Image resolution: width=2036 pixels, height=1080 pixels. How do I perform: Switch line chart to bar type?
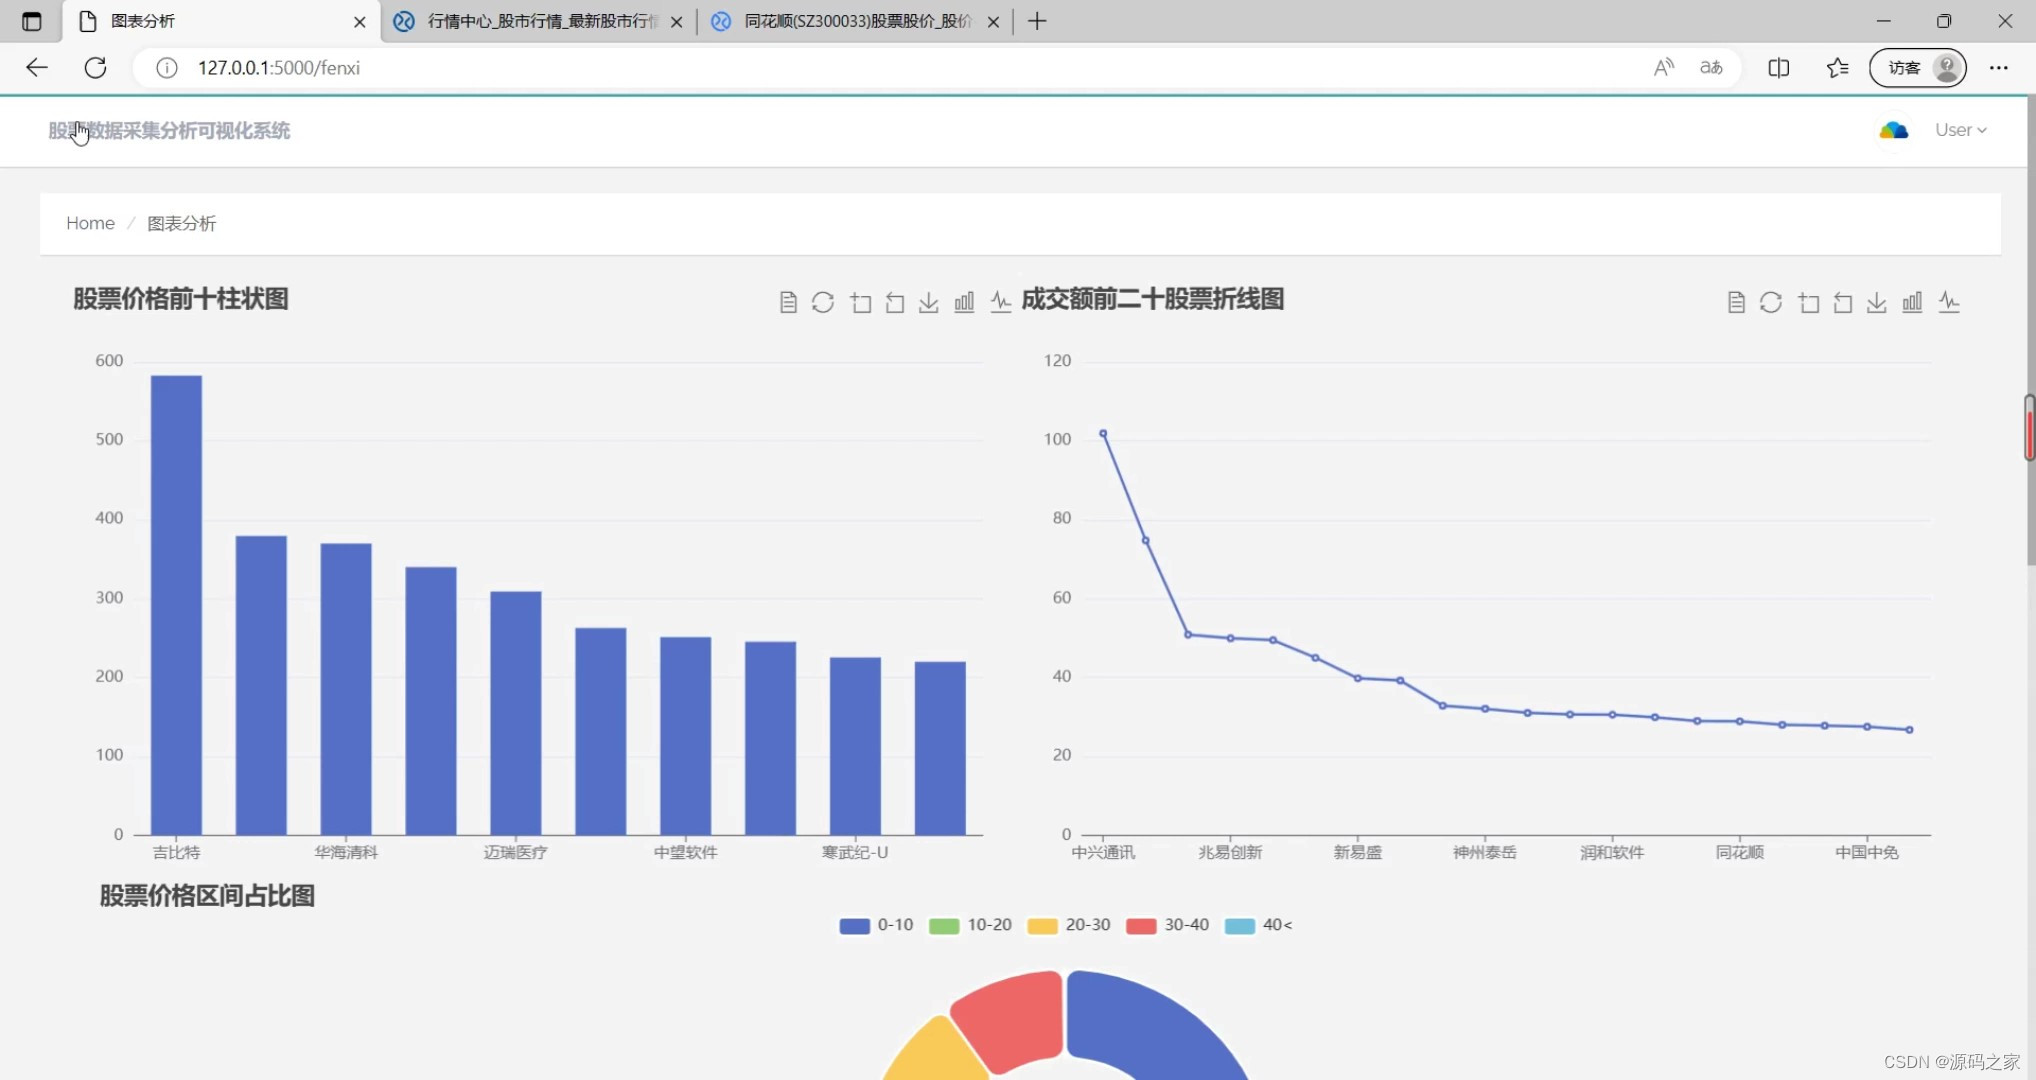pos(1912,302)
